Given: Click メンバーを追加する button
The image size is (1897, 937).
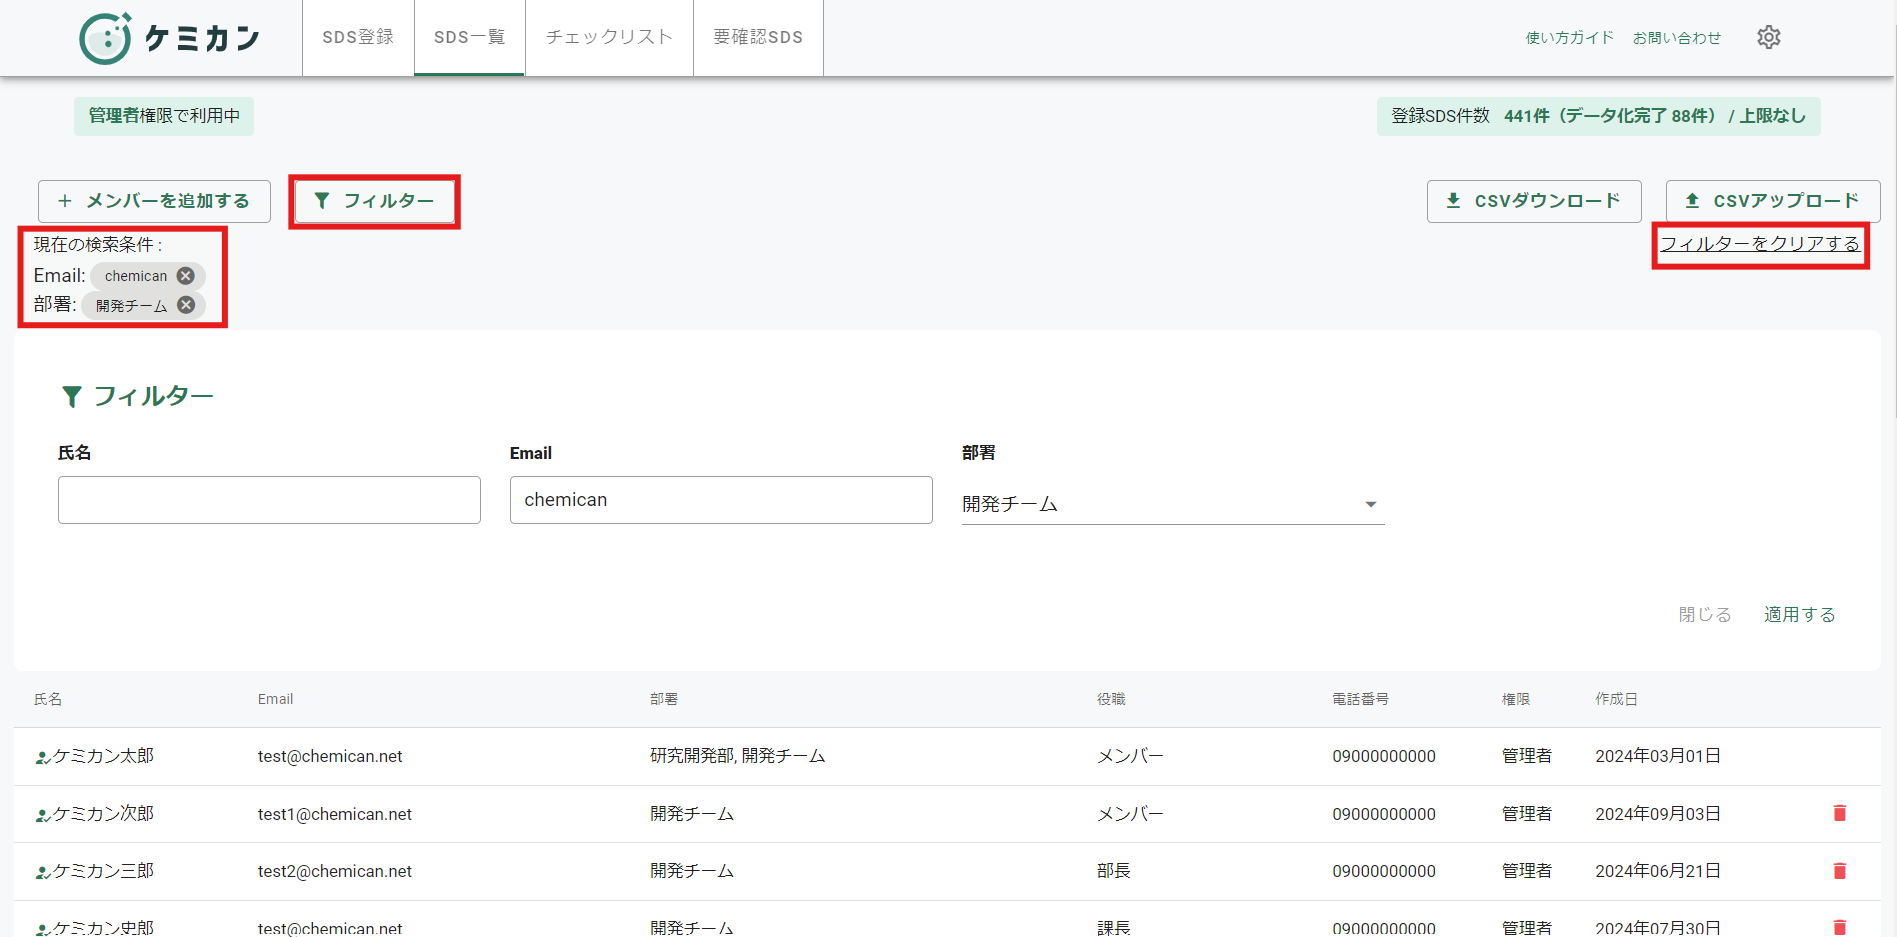Looking at the screenshot, I should (x=154, y=201).
